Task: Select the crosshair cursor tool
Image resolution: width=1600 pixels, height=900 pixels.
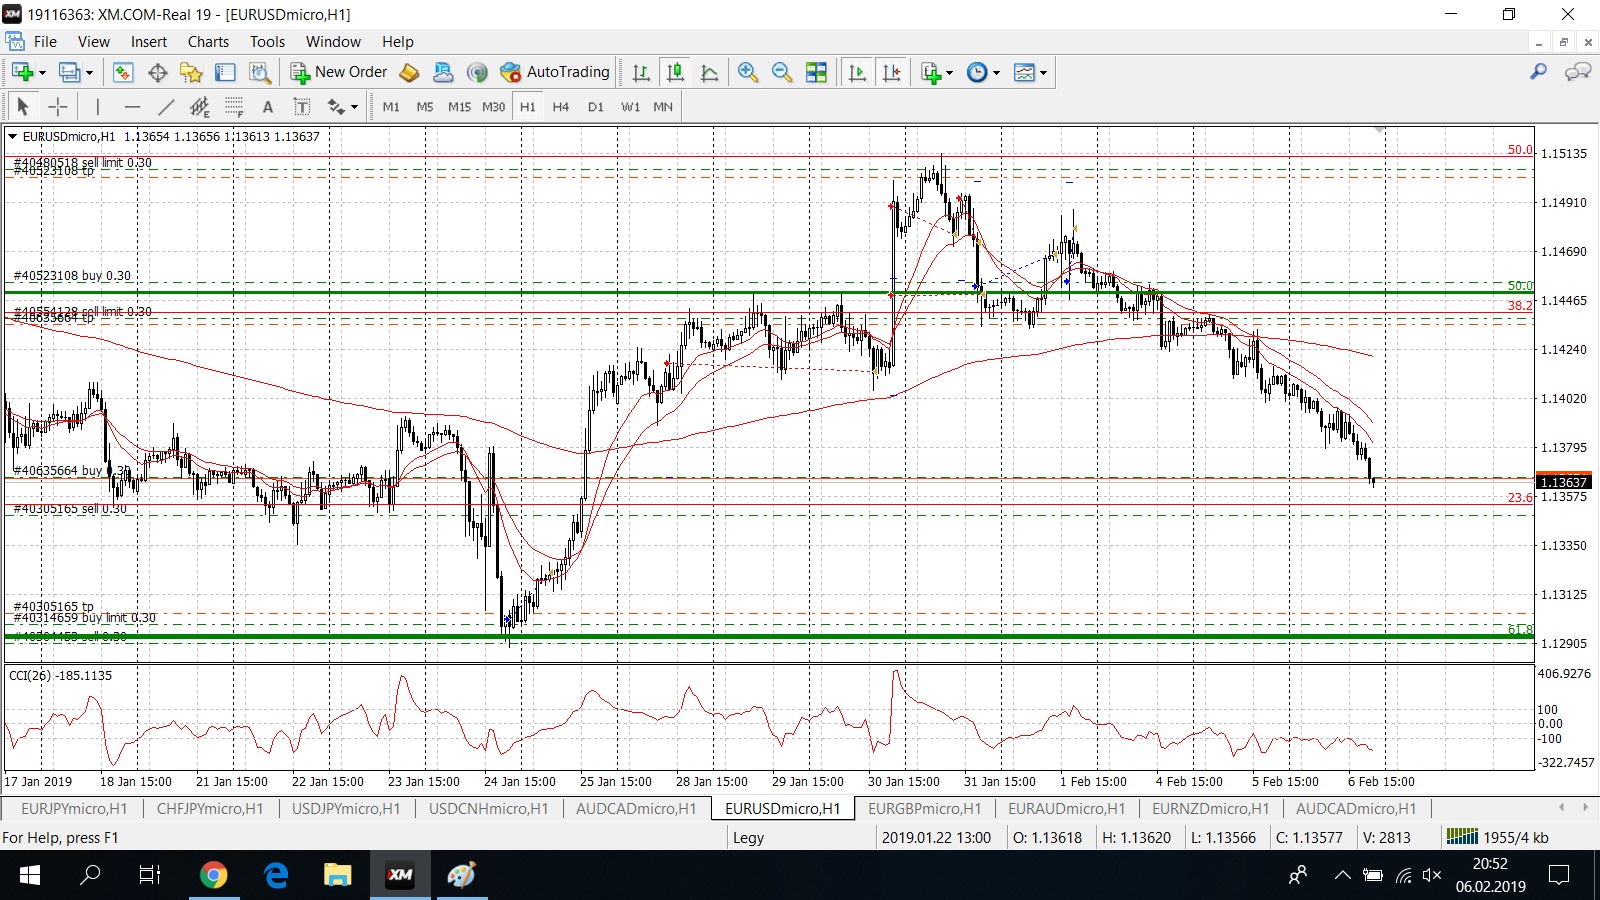Action: tap(58, 107)
